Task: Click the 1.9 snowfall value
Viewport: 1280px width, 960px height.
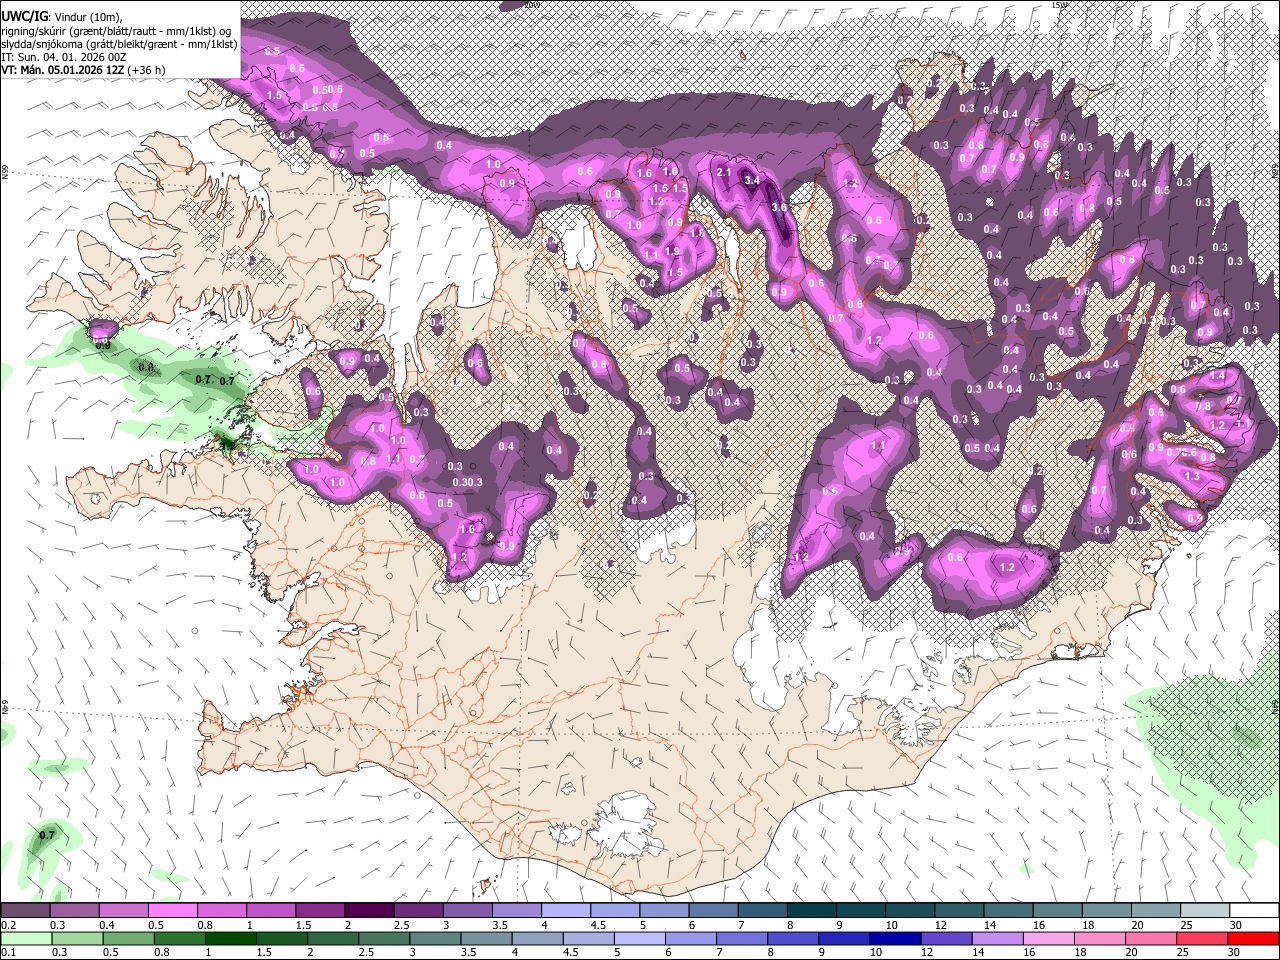Action: click(673, 252)
